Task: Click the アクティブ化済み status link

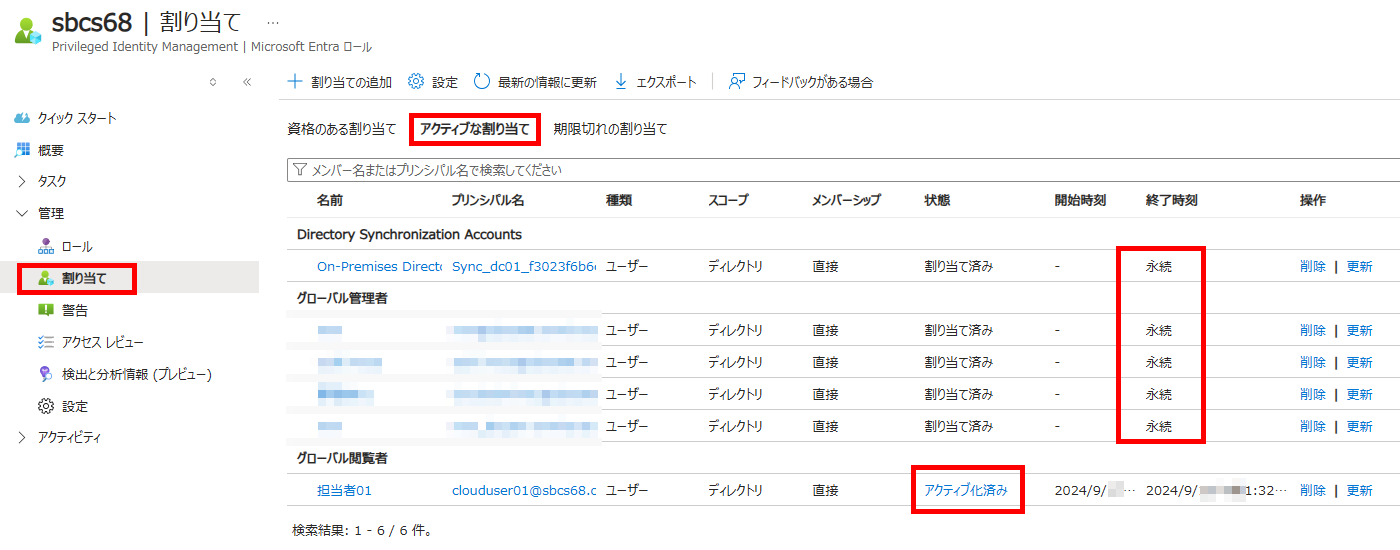Action: click(965, 490)
